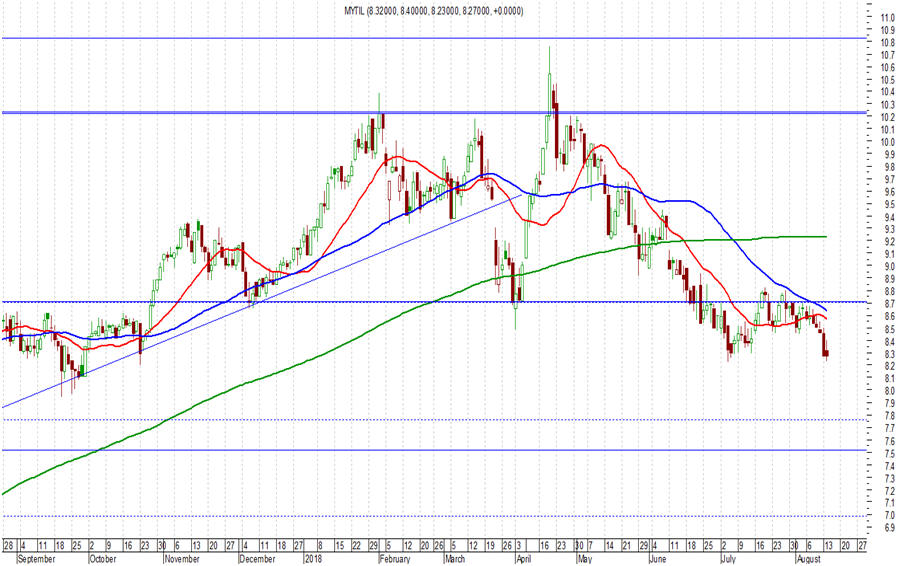Select the 7.1 price axis value
Image resolution: width=899 pixels, height=566 pixels.
(890, 502)
